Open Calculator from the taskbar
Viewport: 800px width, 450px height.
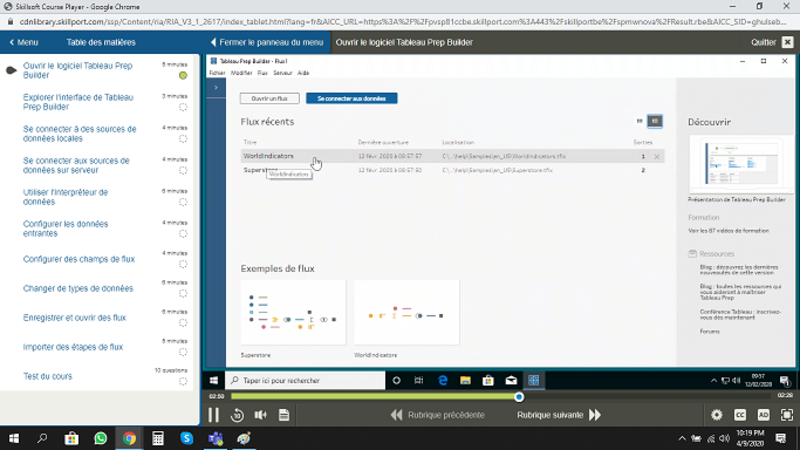point(158,438)
